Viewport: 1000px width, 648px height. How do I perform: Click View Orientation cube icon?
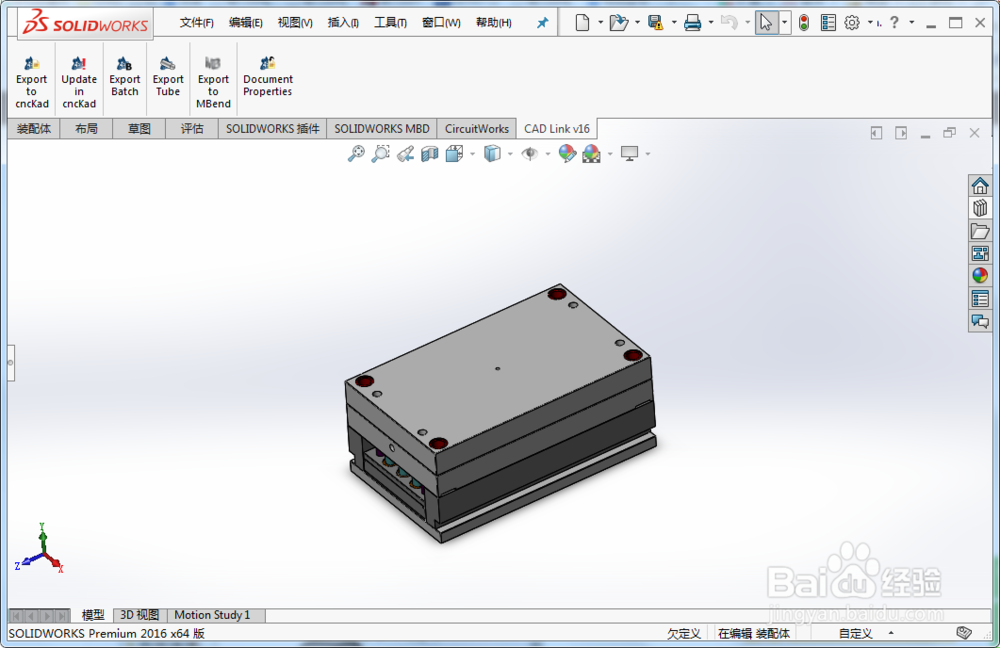[x=454, y=153]
